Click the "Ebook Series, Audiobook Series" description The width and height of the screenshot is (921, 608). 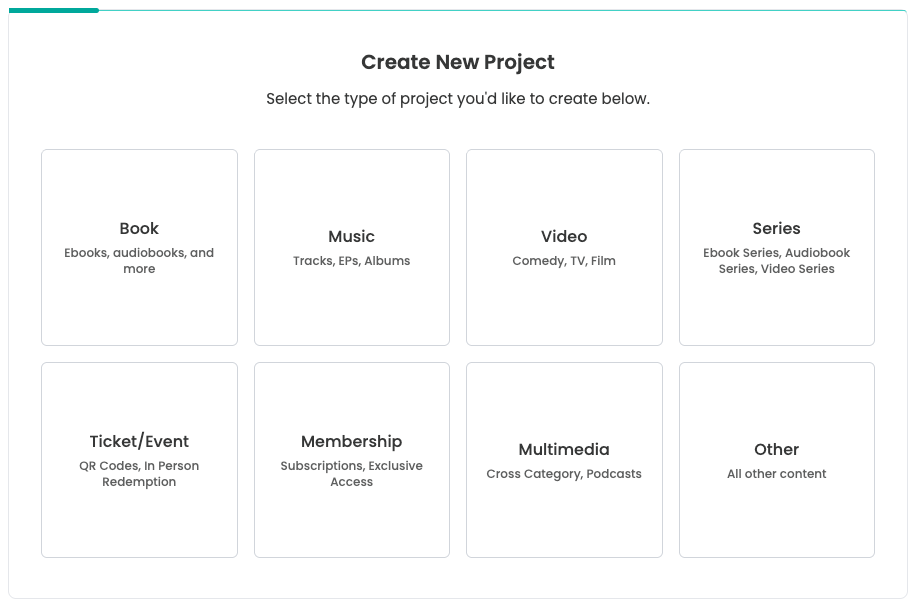click(776, 260)
